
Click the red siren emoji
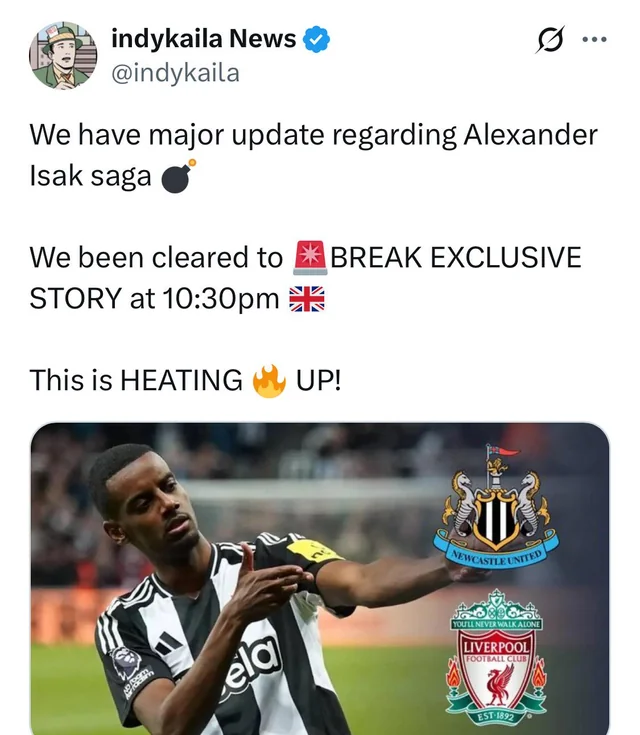click(309, 257)
